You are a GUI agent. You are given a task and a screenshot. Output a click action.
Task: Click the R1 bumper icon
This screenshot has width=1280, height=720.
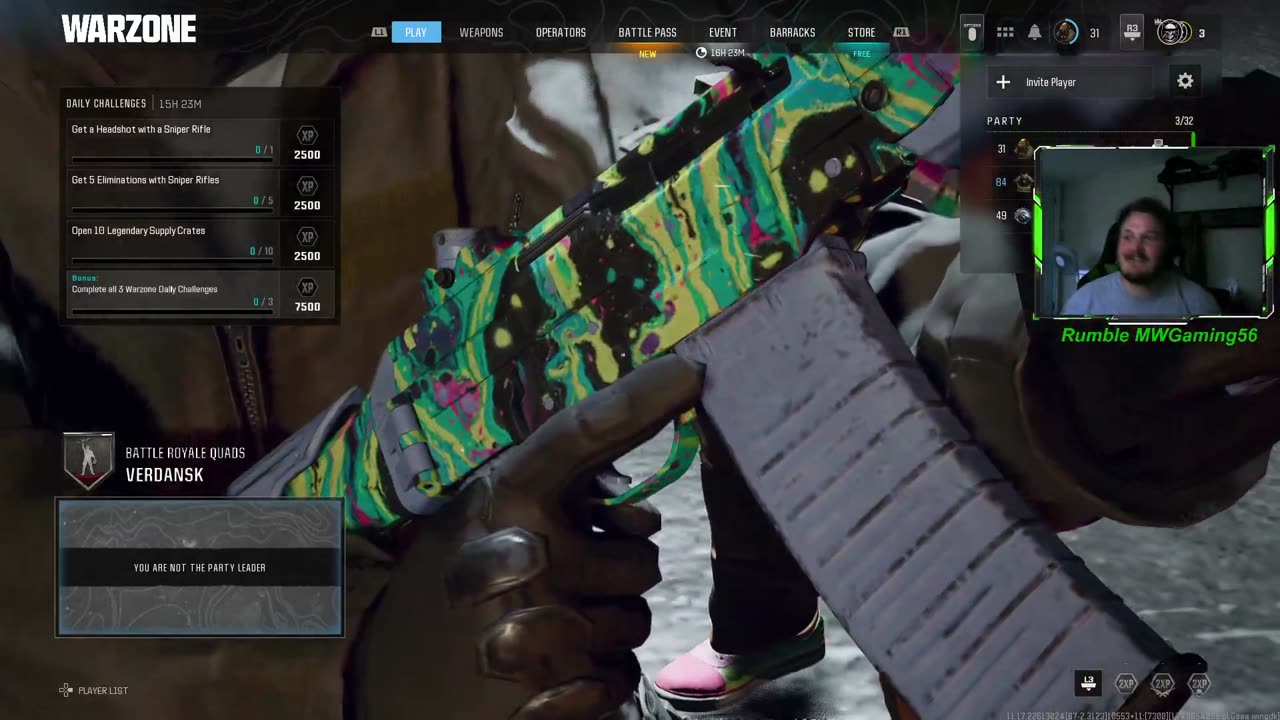[901, 32]
